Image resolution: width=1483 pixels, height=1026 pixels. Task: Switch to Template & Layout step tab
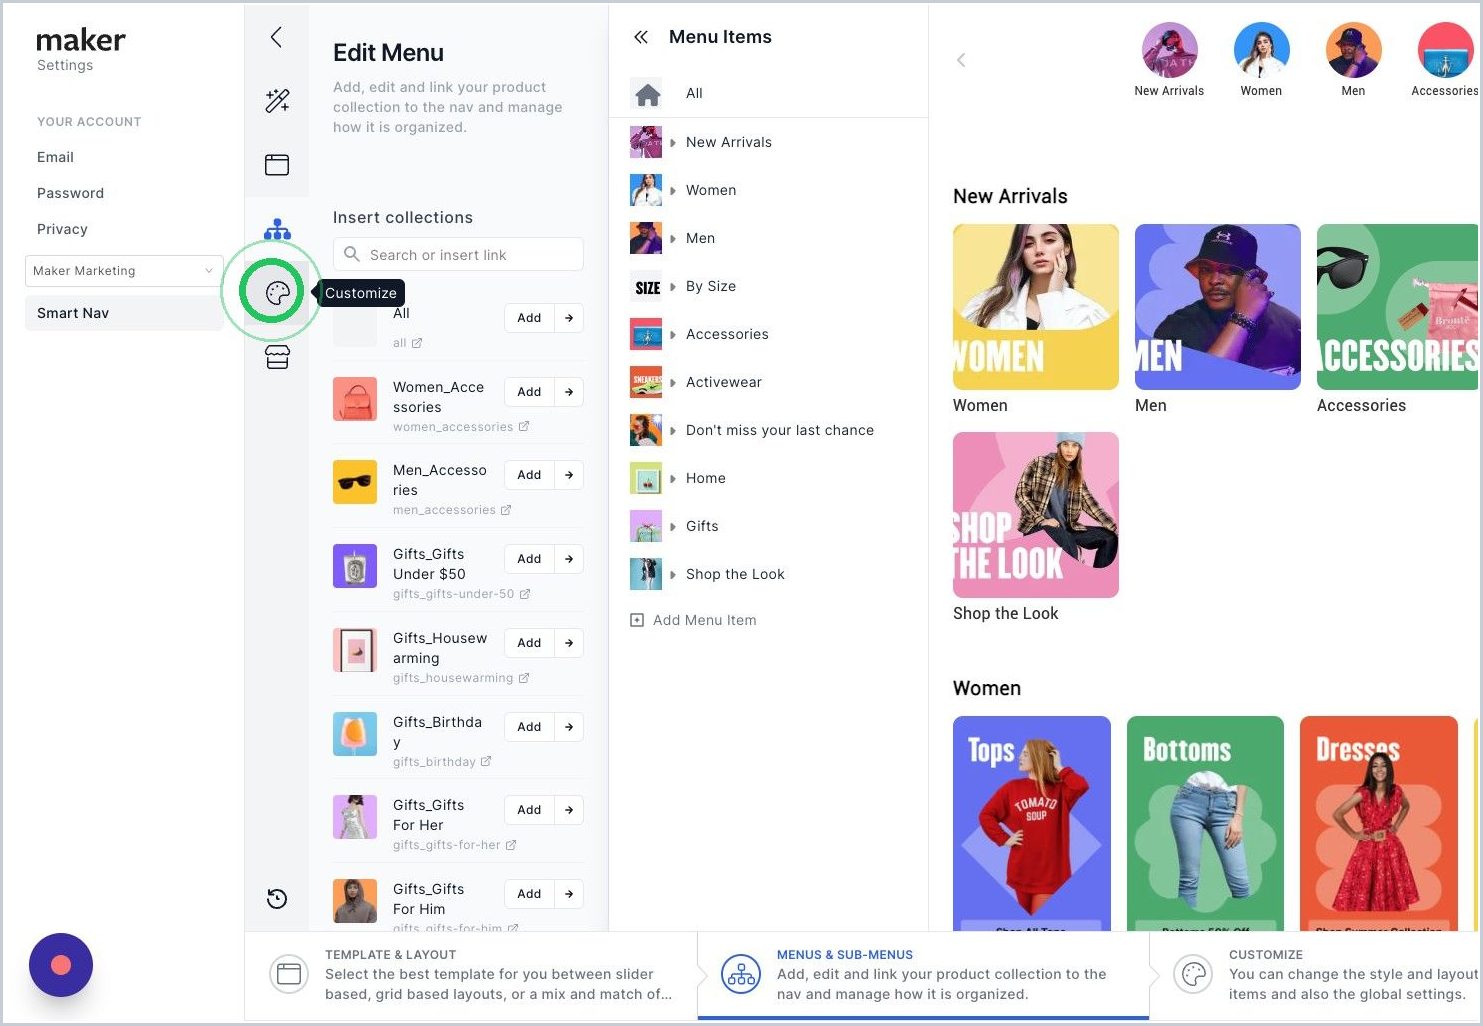471,975
